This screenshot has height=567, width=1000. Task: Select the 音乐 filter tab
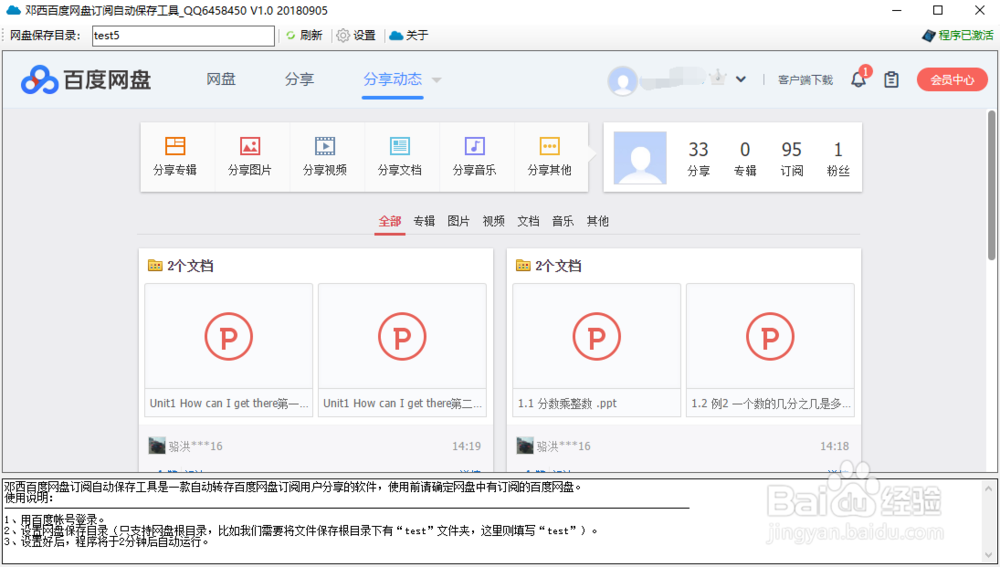pos(562,221)
